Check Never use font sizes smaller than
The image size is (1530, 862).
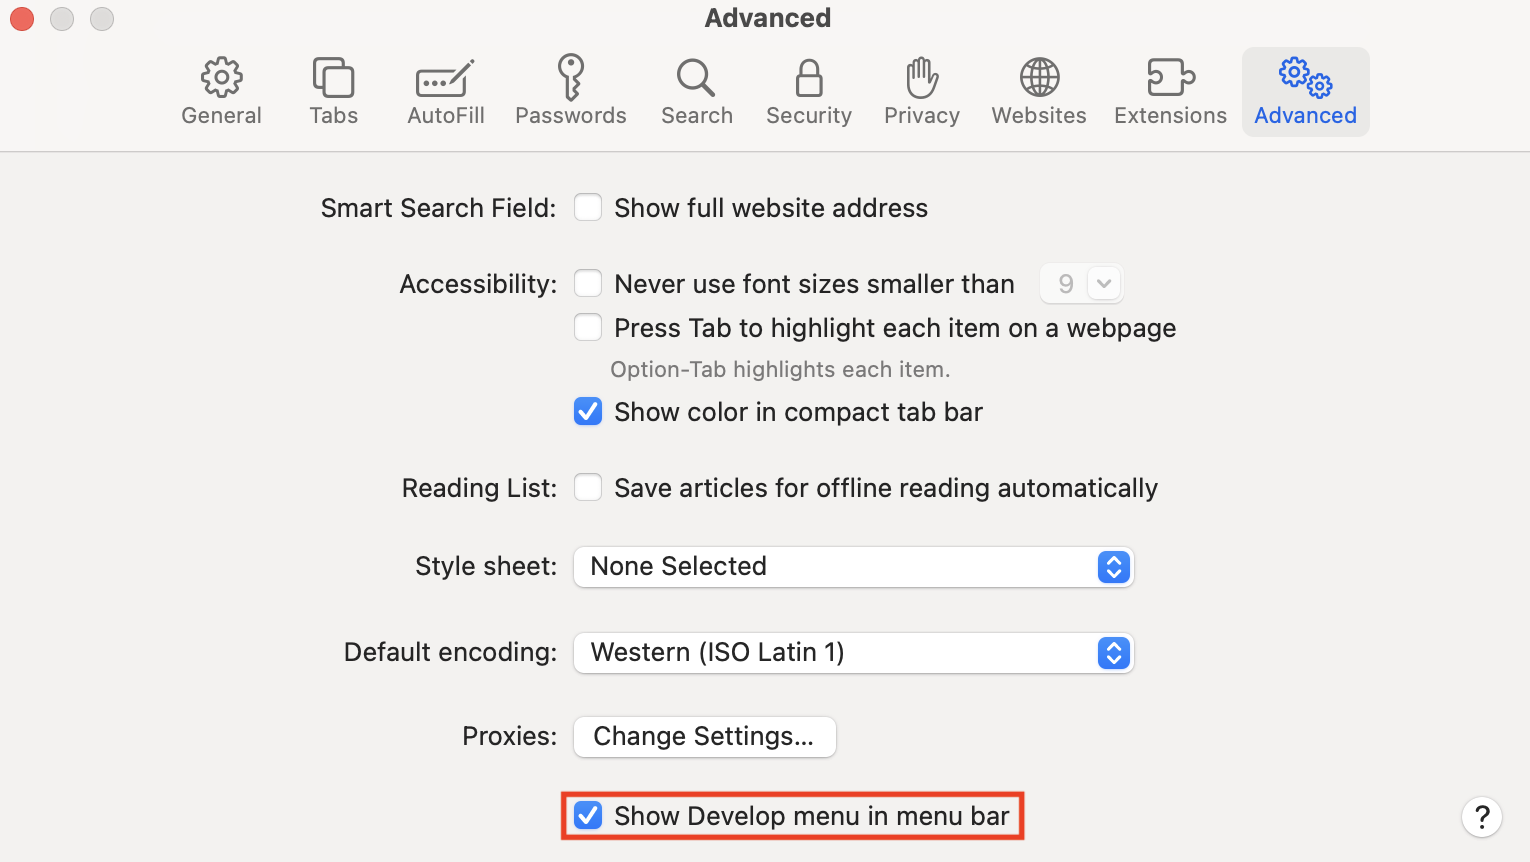[x=588, y=283]
